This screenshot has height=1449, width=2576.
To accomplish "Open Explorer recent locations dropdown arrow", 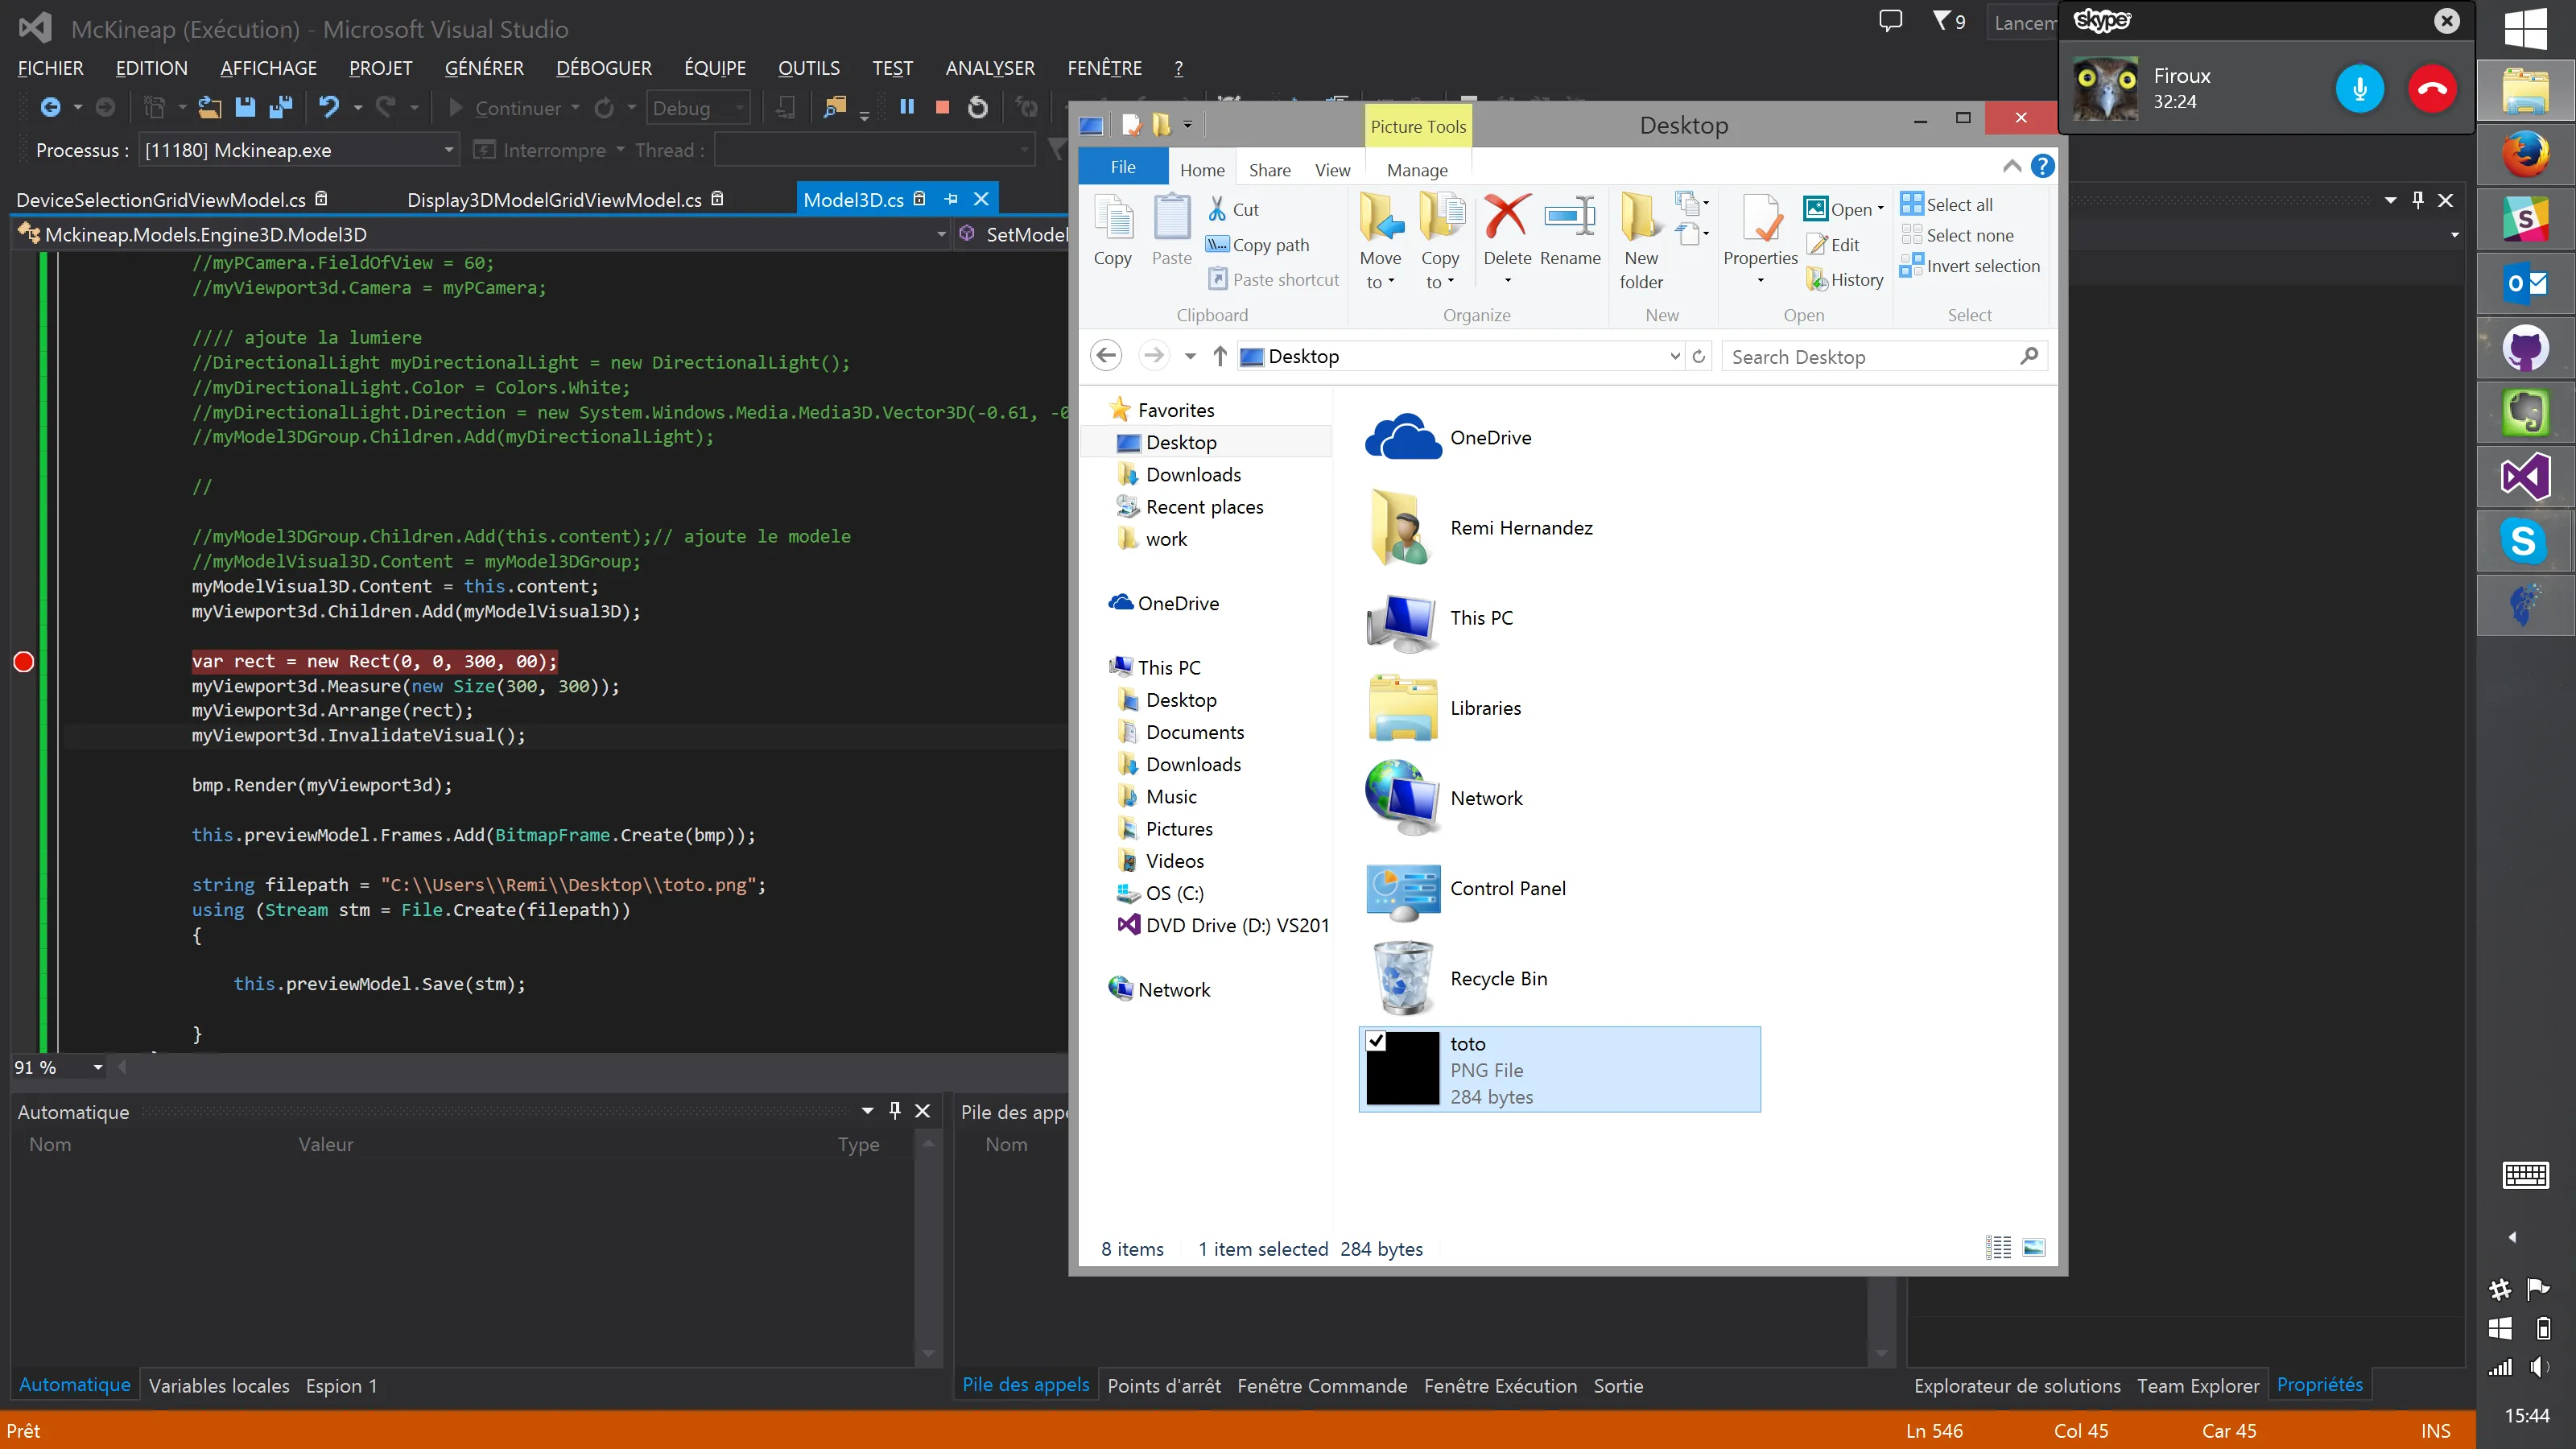I will (x=1190, y=356).
